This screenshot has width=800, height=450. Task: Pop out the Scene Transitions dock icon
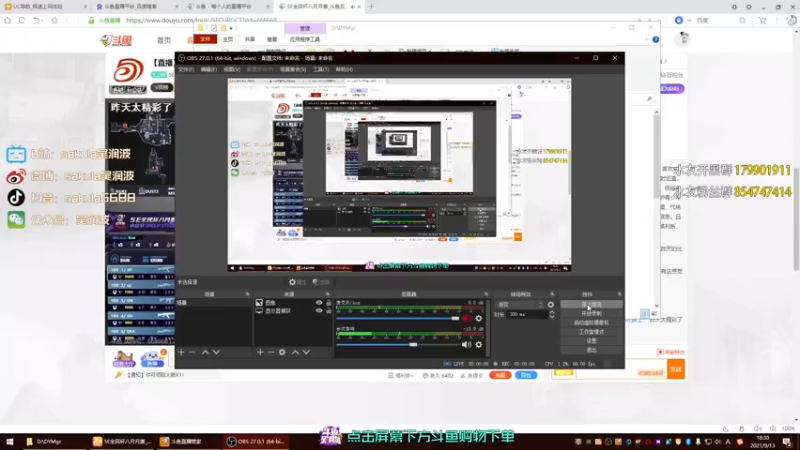[x=552, y=294]
